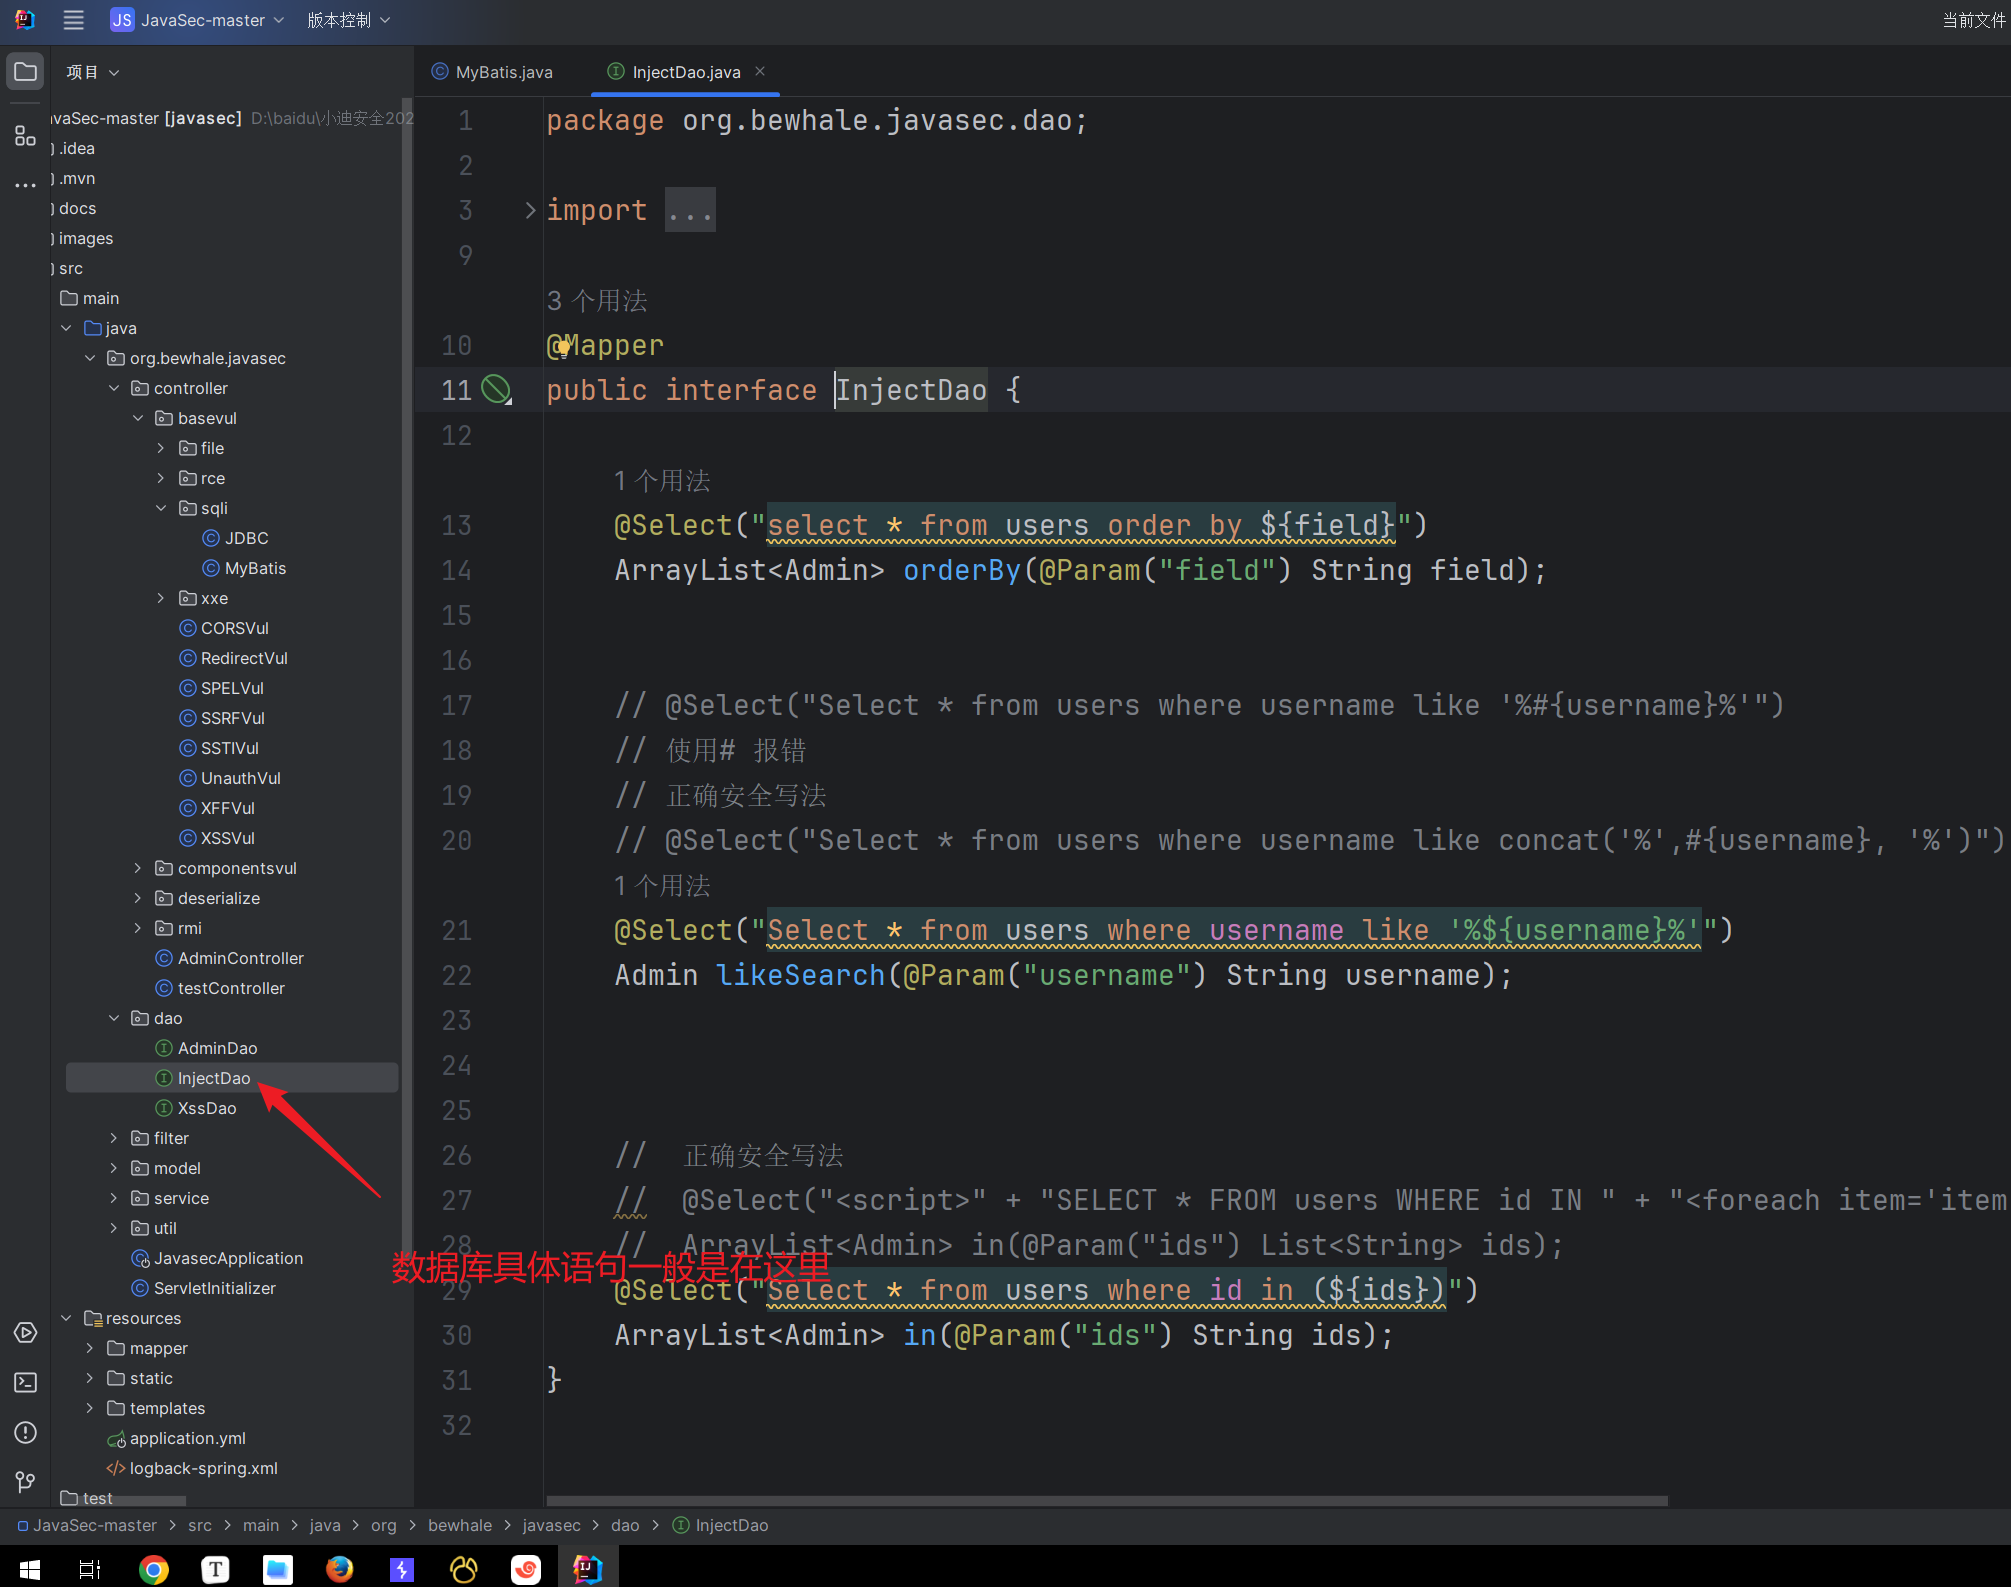This screenshot has width=2011, height=1587.
Task: Open the JavaSec-master project dropdown
Action: point(198,20)
